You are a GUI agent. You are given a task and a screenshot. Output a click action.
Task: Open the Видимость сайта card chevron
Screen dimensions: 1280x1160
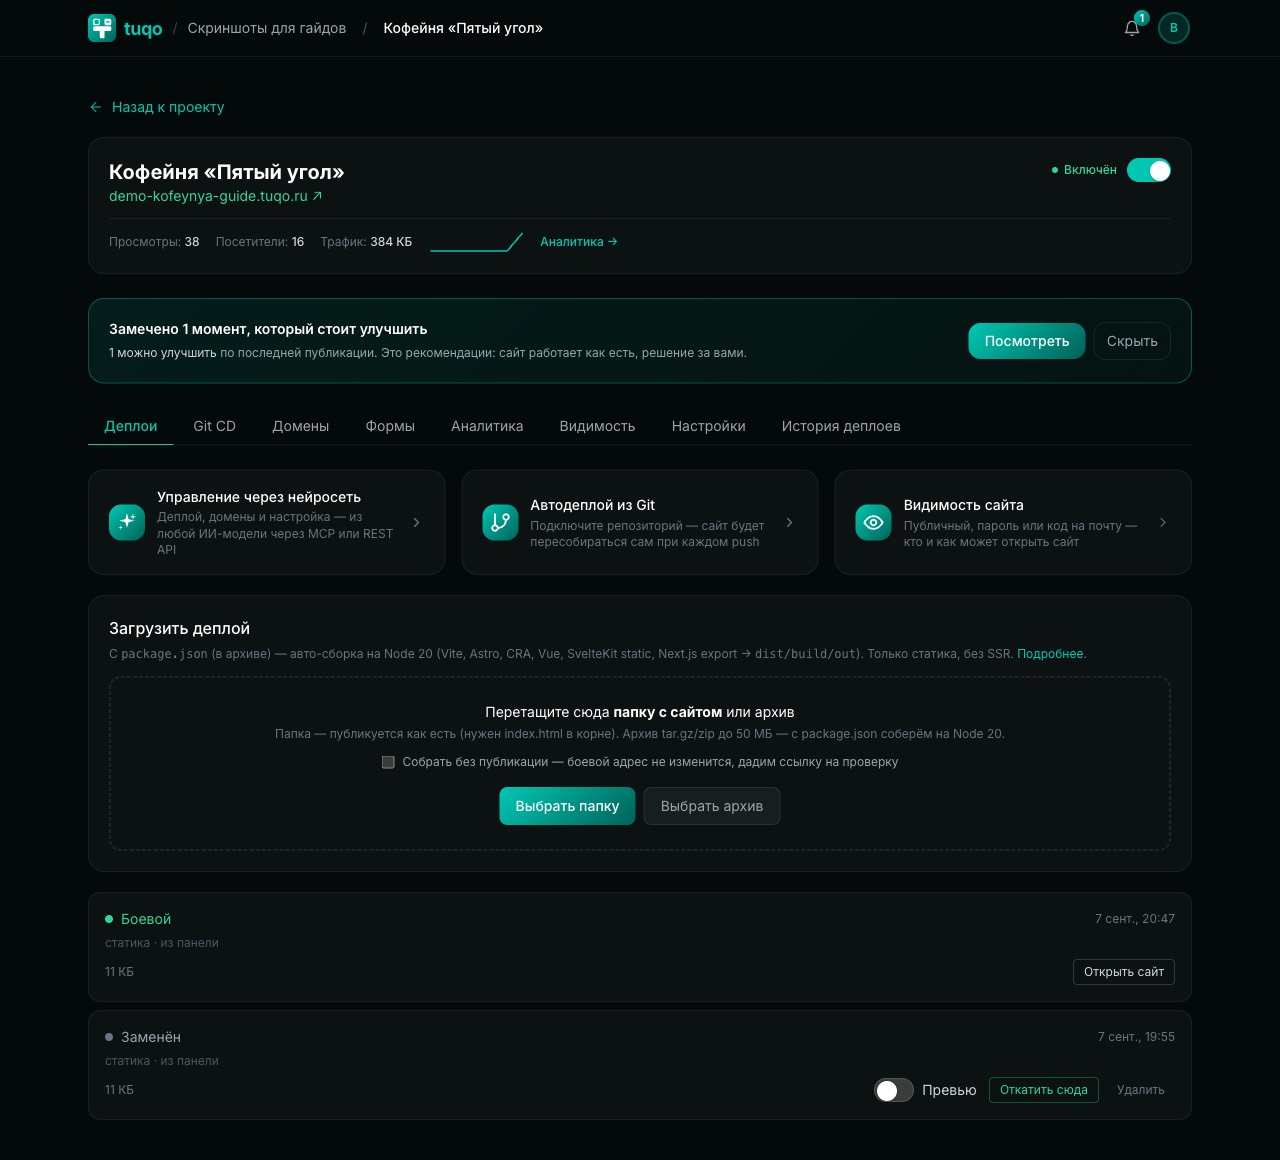[x=1162, y=522]
